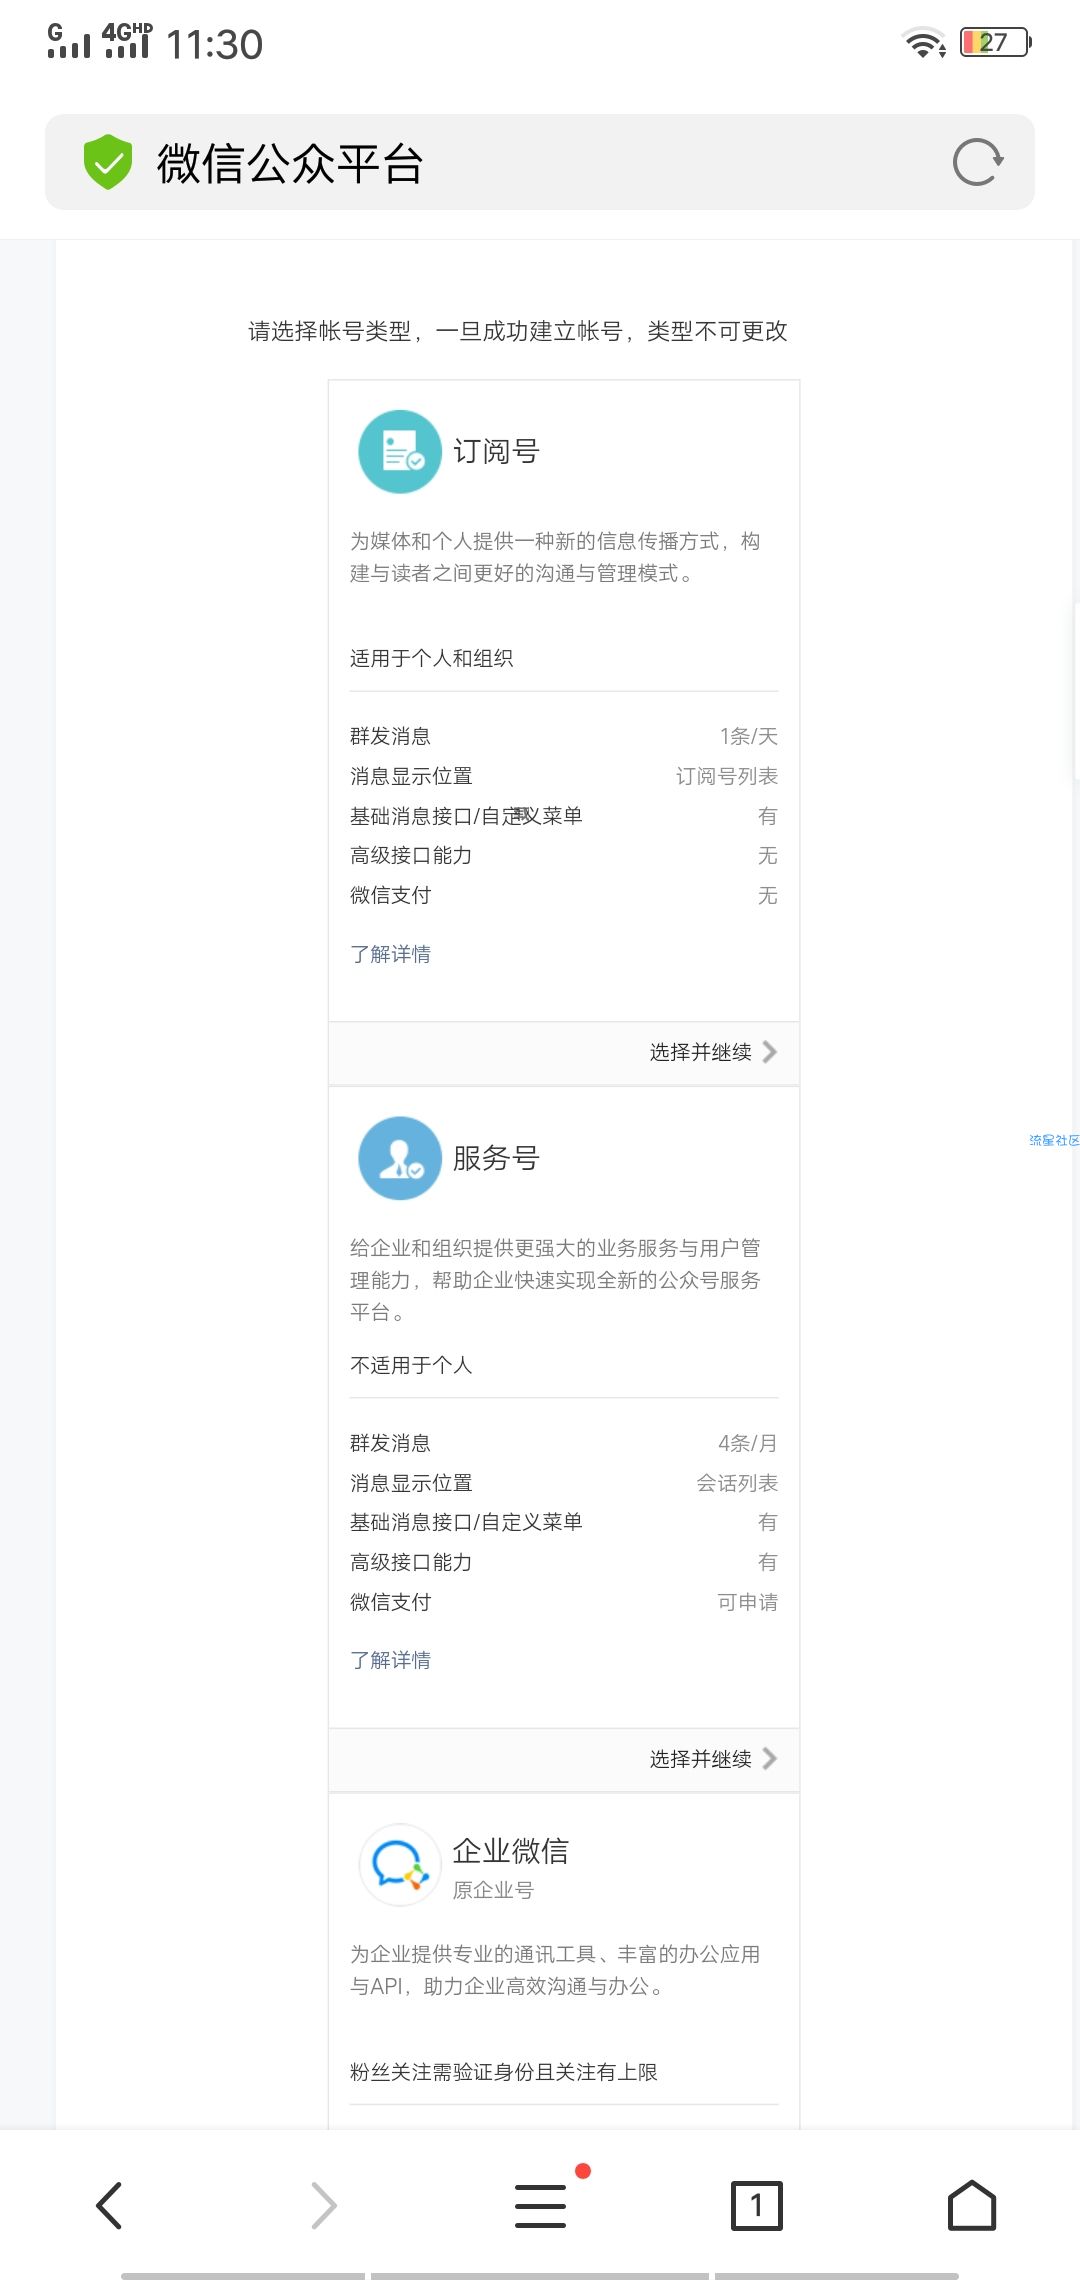This screenshot has height=2280, width=1080.
Task: Go to the browser home page
Action: (x=972, y=2205)
